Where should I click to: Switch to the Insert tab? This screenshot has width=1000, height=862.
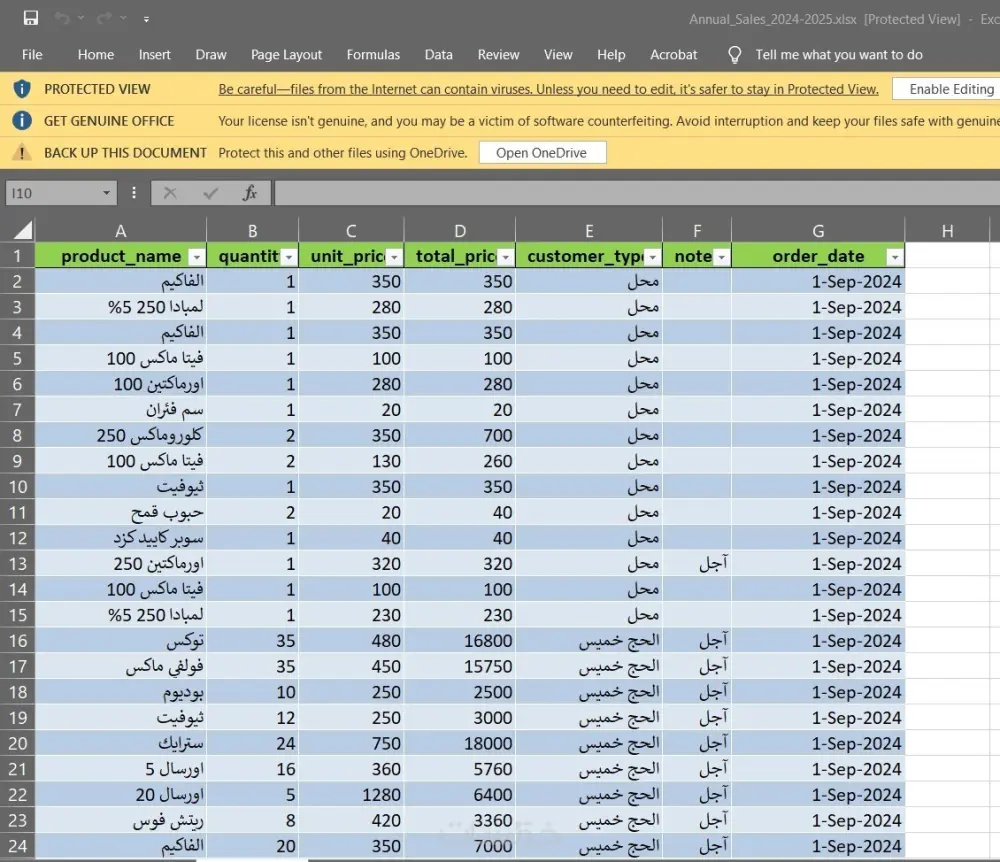[x=154, y=55]
